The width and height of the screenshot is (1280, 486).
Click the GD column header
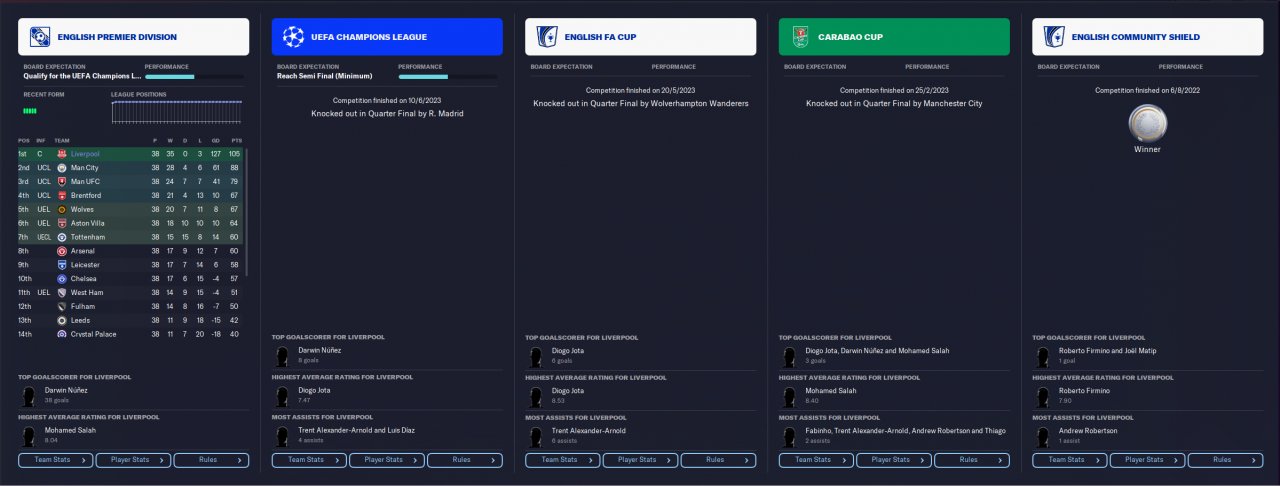coord(217,140)
